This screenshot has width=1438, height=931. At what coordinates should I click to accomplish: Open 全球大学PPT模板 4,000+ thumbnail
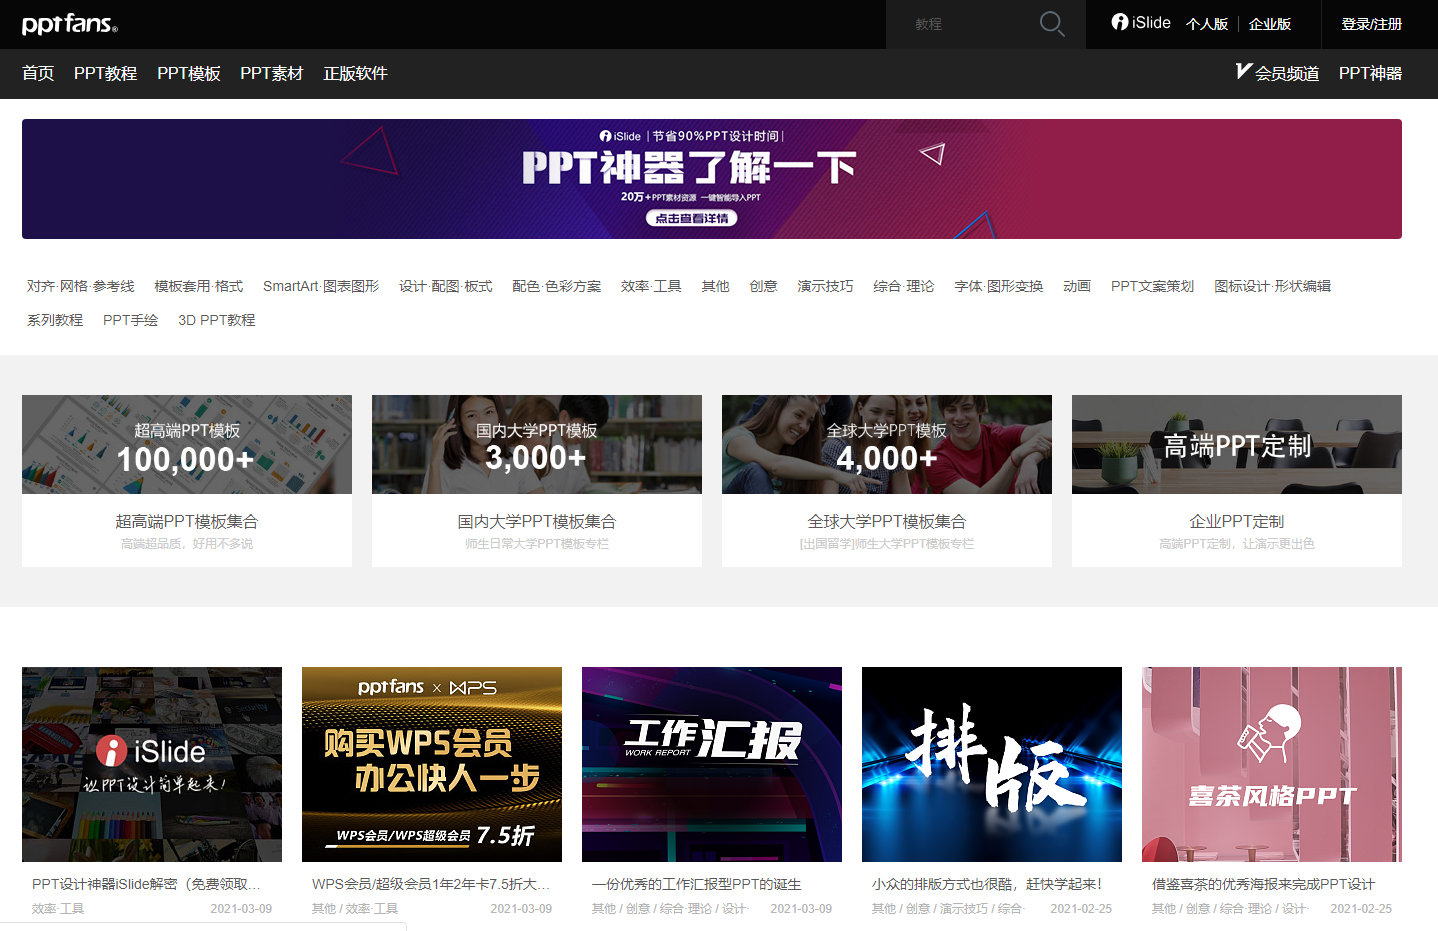887,444
